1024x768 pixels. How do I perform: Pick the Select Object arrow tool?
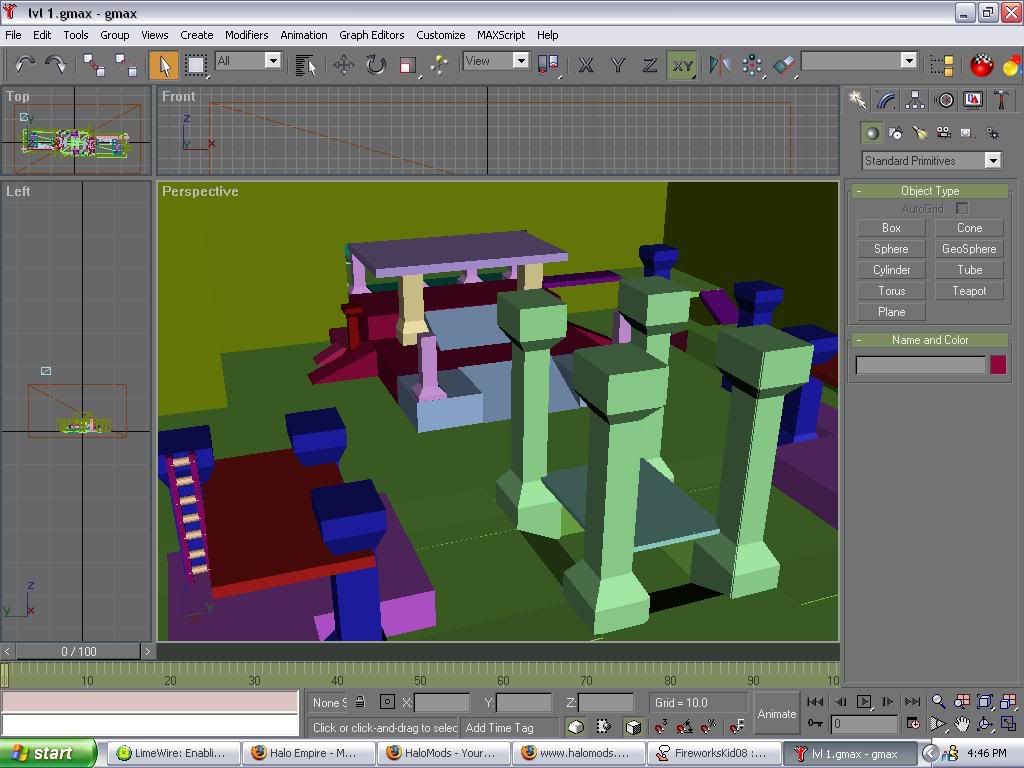coord(164,65)
